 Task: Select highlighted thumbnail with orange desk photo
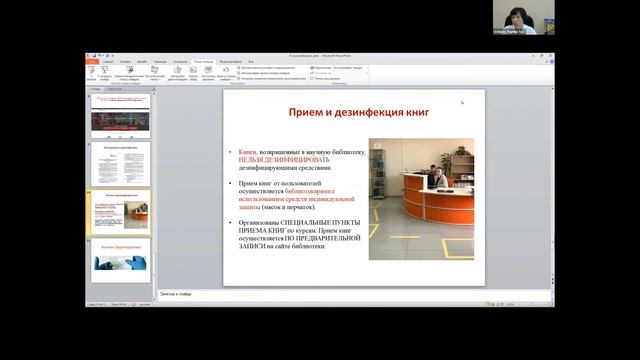point(120,212)
